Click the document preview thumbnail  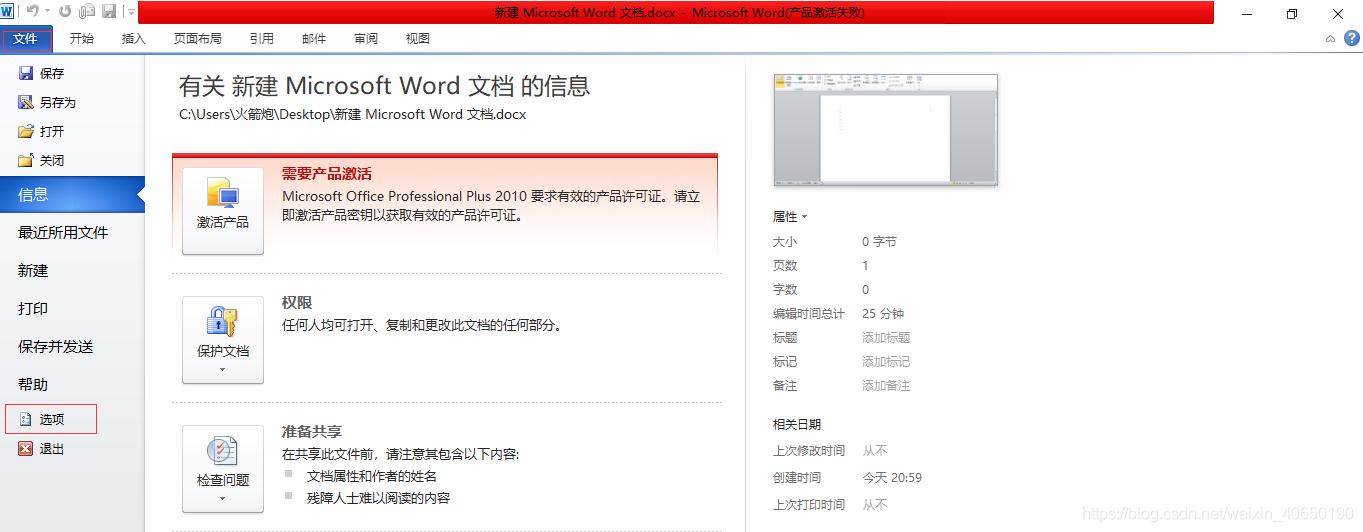click(x=885, y=130)
